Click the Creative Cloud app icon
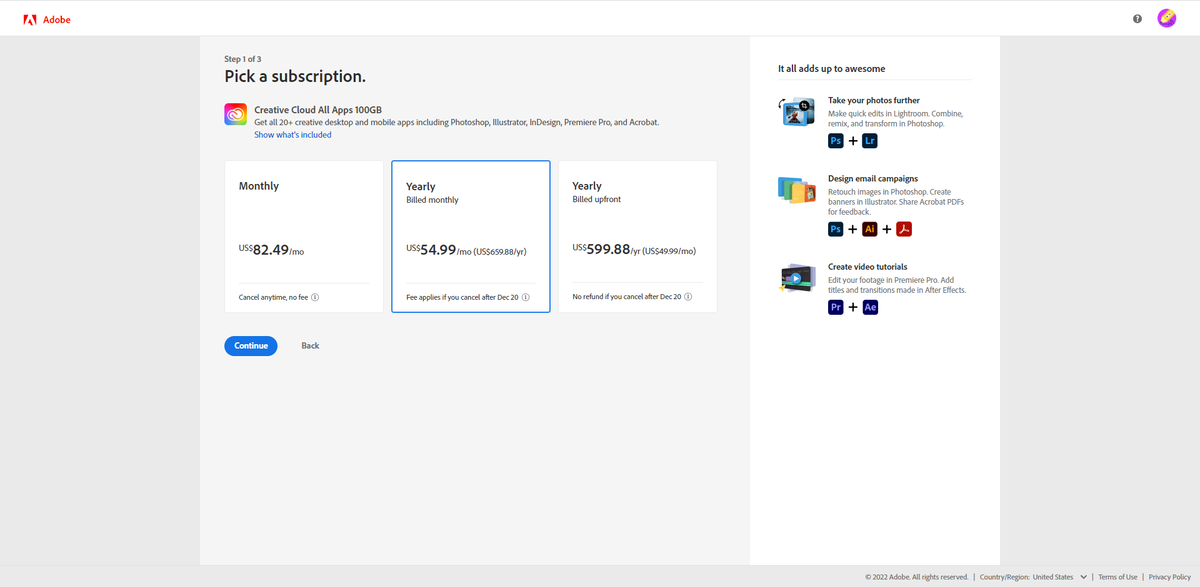The image size is (1200, 587). pyautogui.click(x=236, y=115)
